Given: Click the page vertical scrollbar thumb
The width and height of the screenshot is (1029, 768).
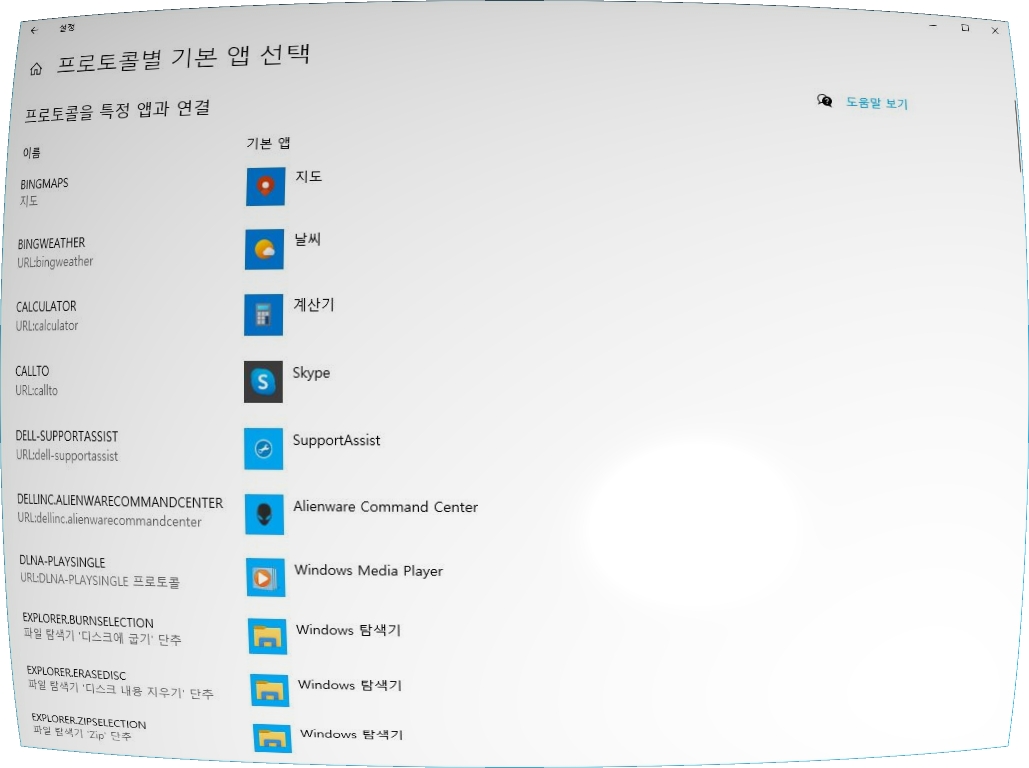Looking at the screenshot, I should click(x=1018, y=138).
